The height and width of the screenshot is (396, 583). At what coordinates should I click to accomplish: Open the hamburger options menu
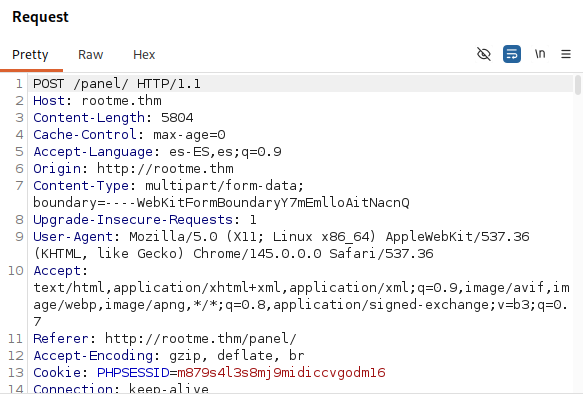point(566,54)
